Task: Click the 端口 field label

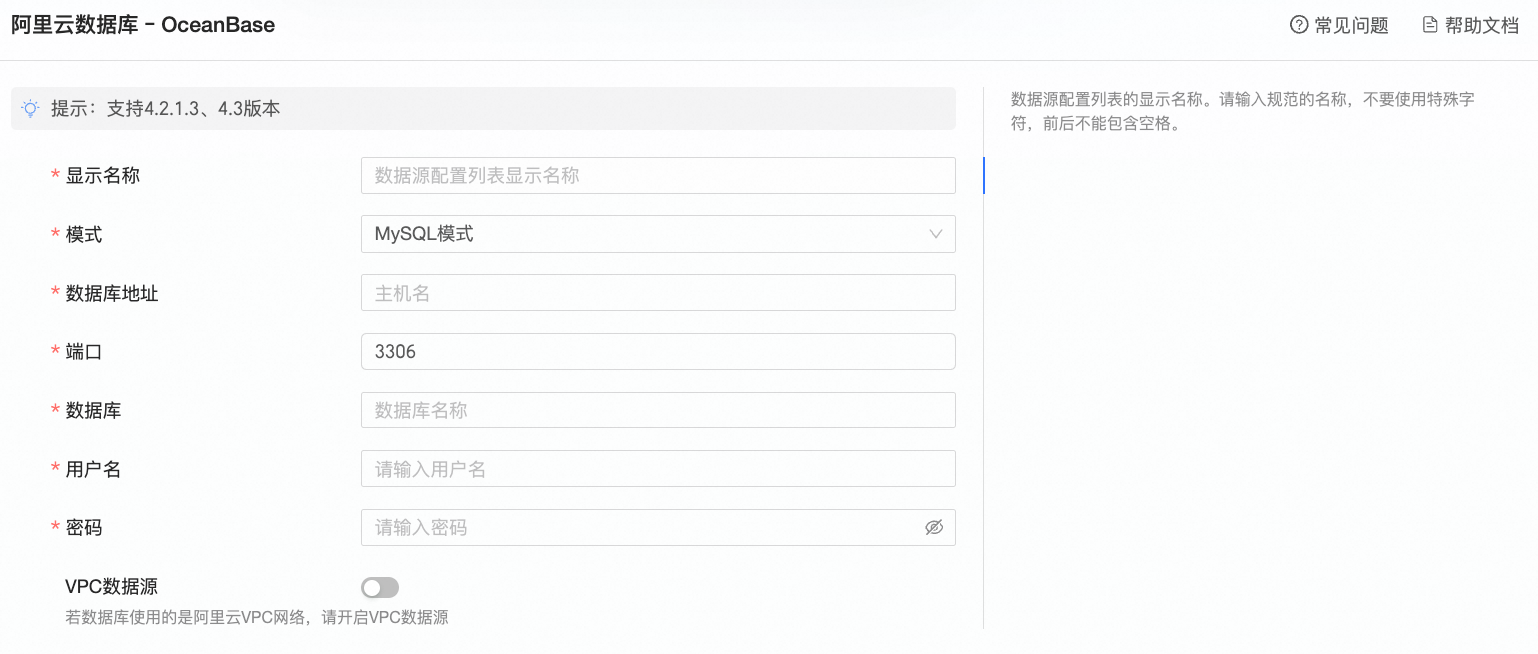Action: click(x=84, y=351)
